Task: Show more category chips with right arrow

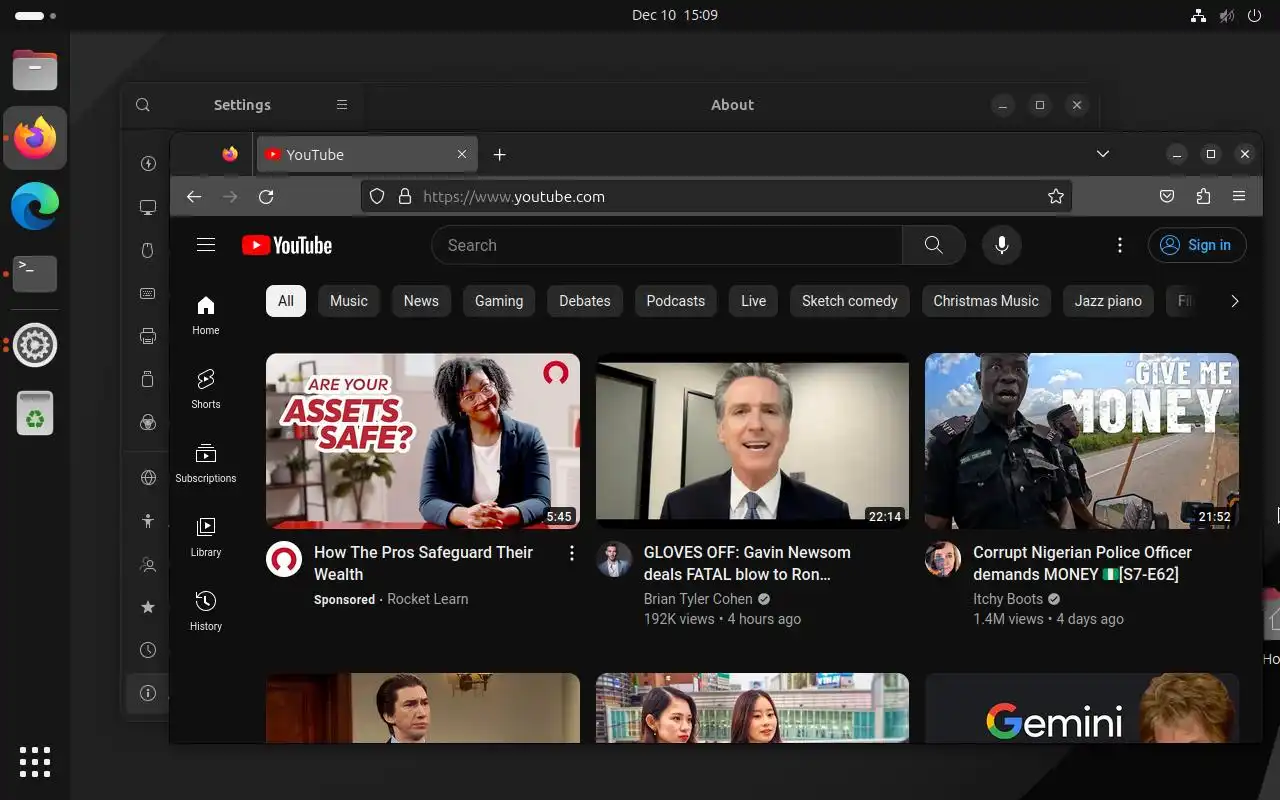Action: pos(1234,301)
